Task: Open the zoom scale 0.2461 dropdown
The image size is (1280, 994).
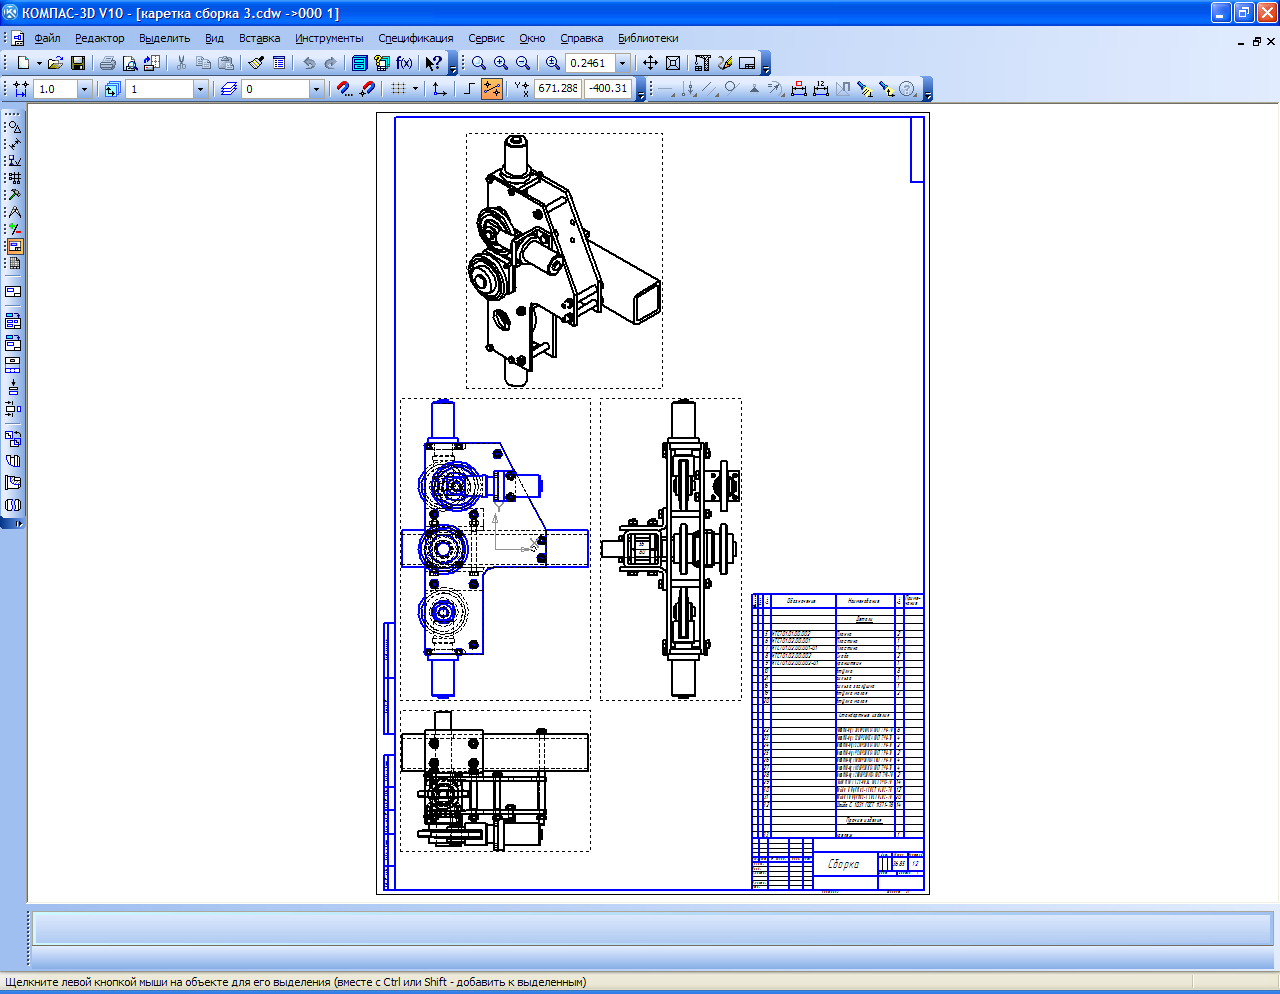Action: 622,63
